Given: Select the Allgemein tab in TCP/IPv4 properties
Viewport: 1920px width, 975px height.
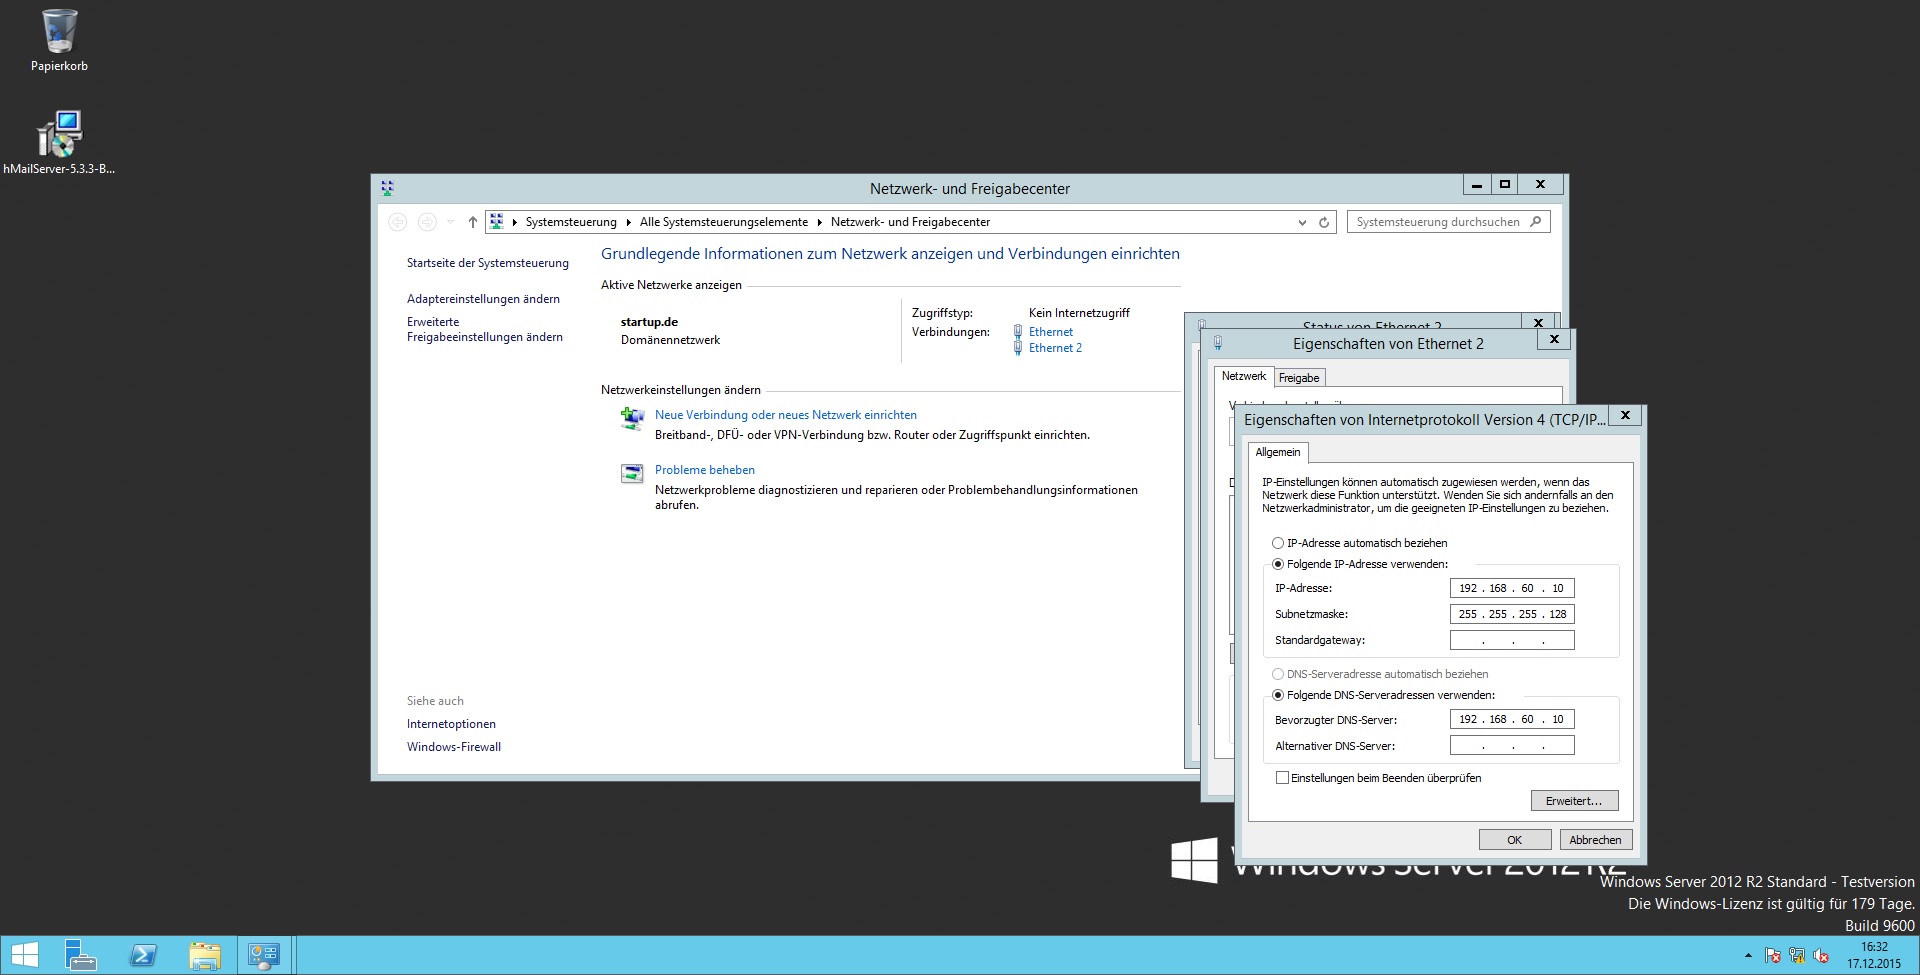Looking at the screenshot, I should click(1277, 452).
